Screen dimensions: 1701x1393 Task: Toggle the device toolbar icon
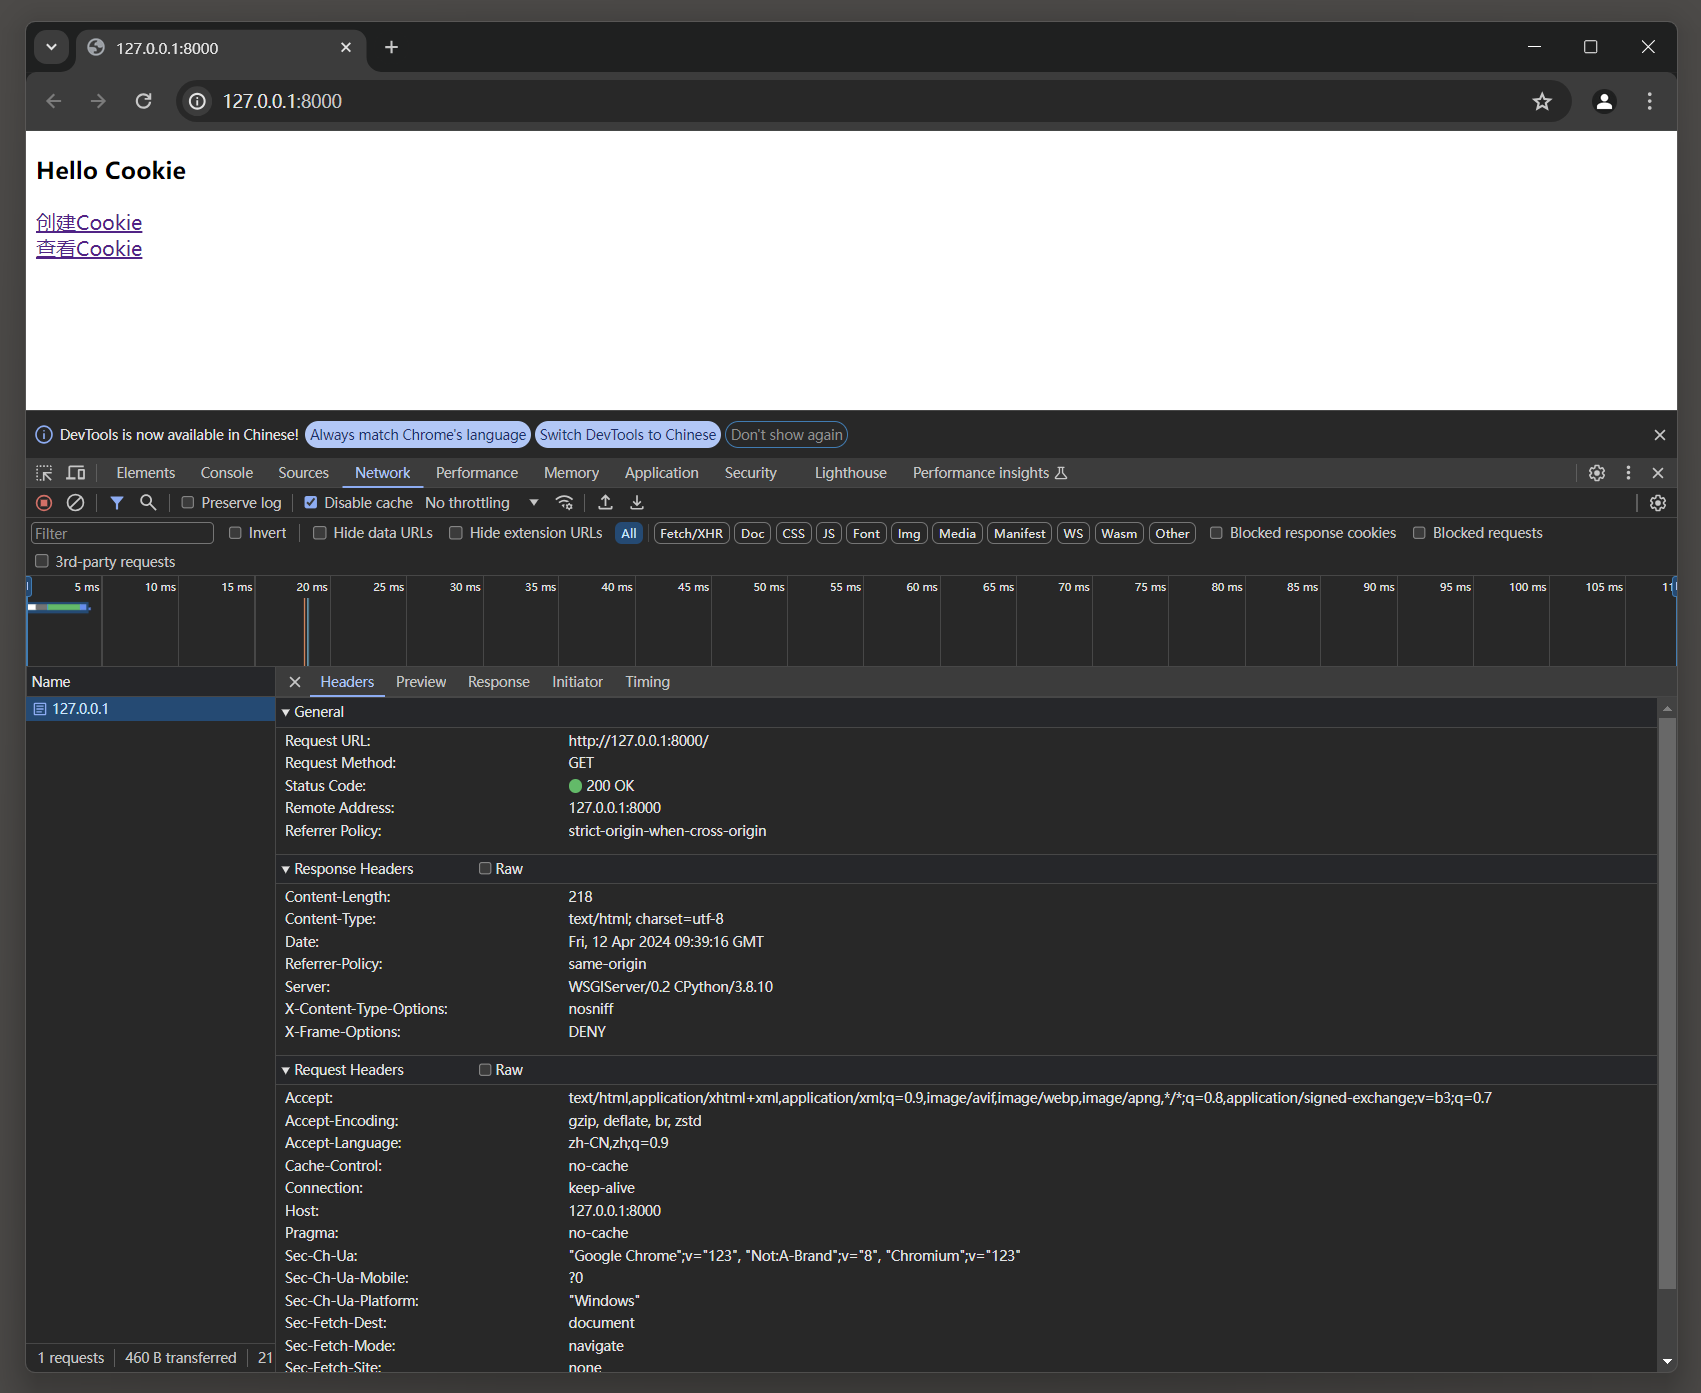click(x=76, y=473)
